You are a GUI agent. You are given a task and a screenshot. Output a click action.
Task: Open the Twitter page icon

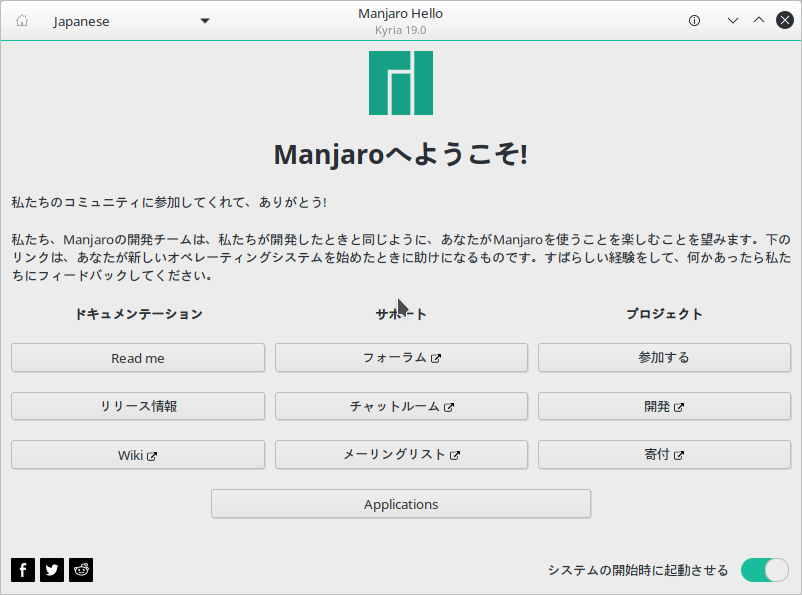pos(52,570)
